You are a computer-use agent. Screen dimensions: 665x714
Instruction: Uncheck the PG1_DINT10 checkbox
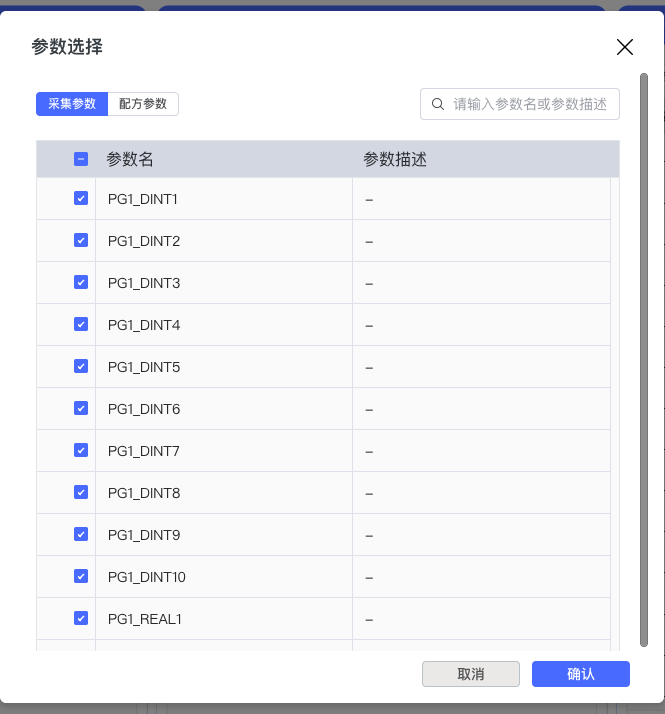[81, 577]
